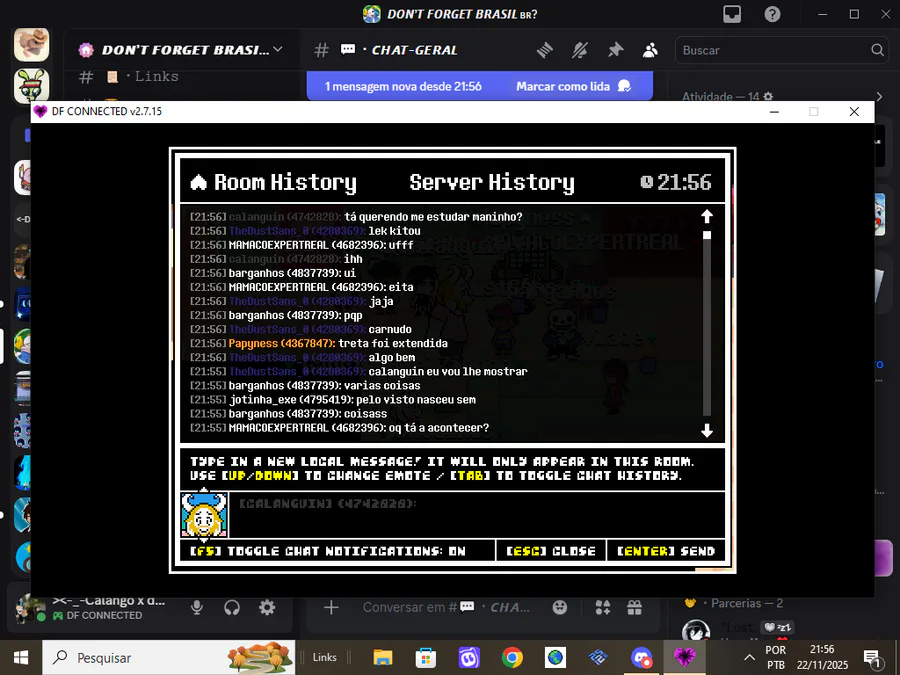This screenshot has height=675, width=900.
Task: Click the Conversar em chat-geral message field
Action: coord(447,607)
